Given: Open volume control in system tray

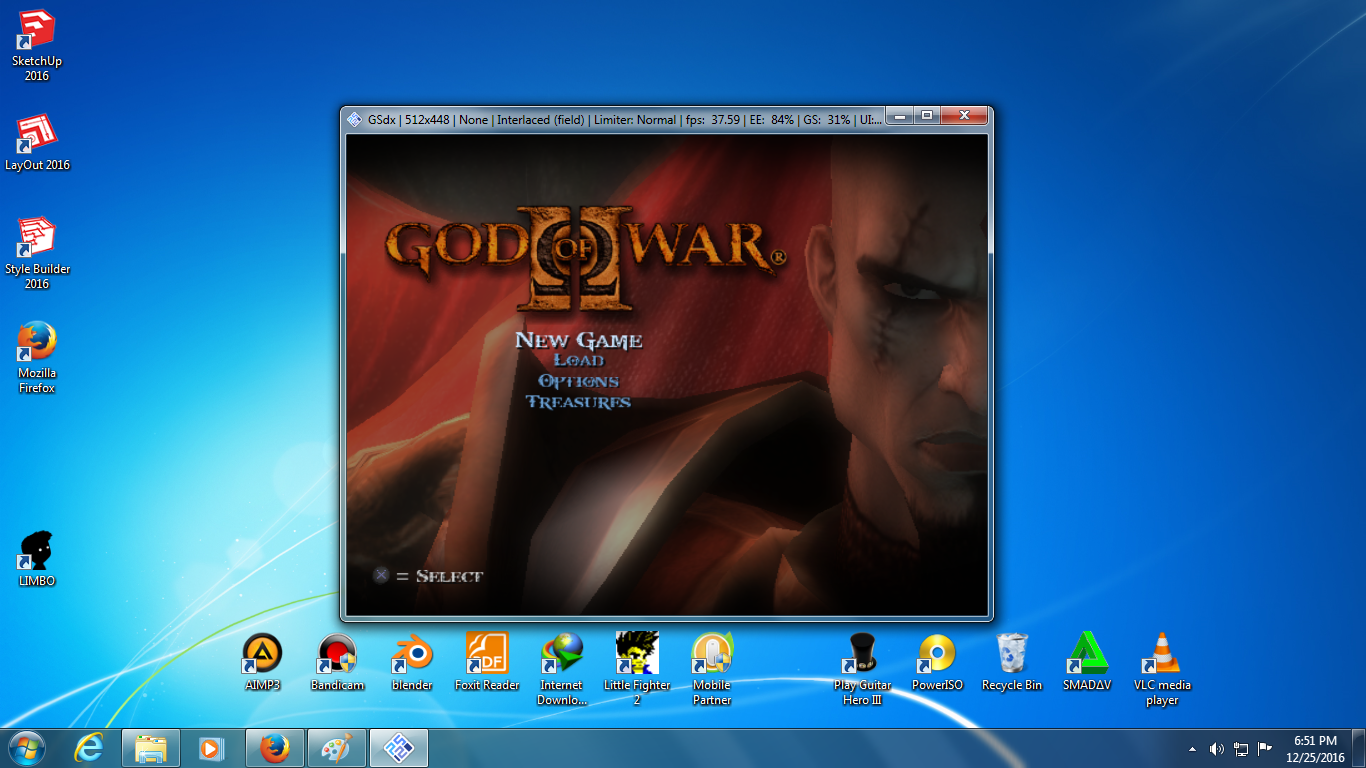Looking at the screenshot, I should click(1217, 749).
